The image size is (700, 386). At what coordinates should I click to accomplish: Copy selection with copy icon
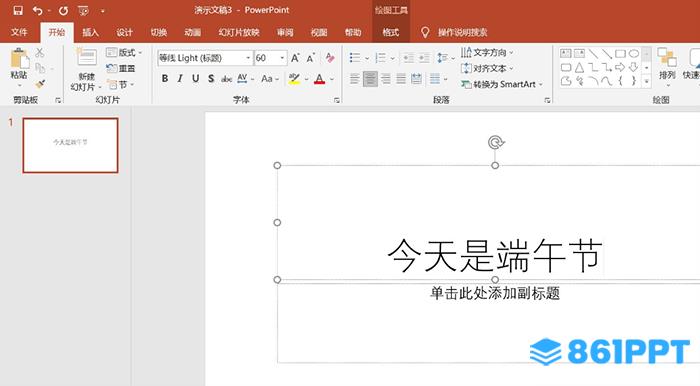pos(40,68)
